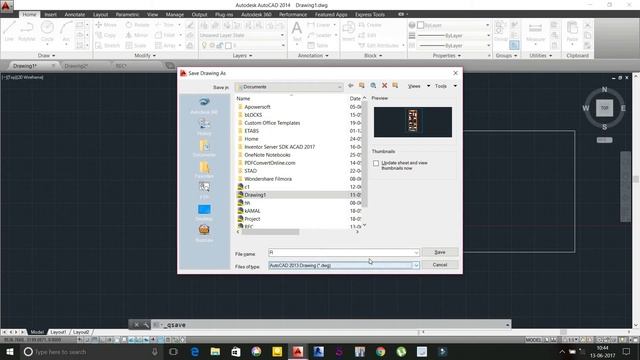Open the Documents place in sidebar
Screen dimensions: 640x360
[x=204, y=149]
